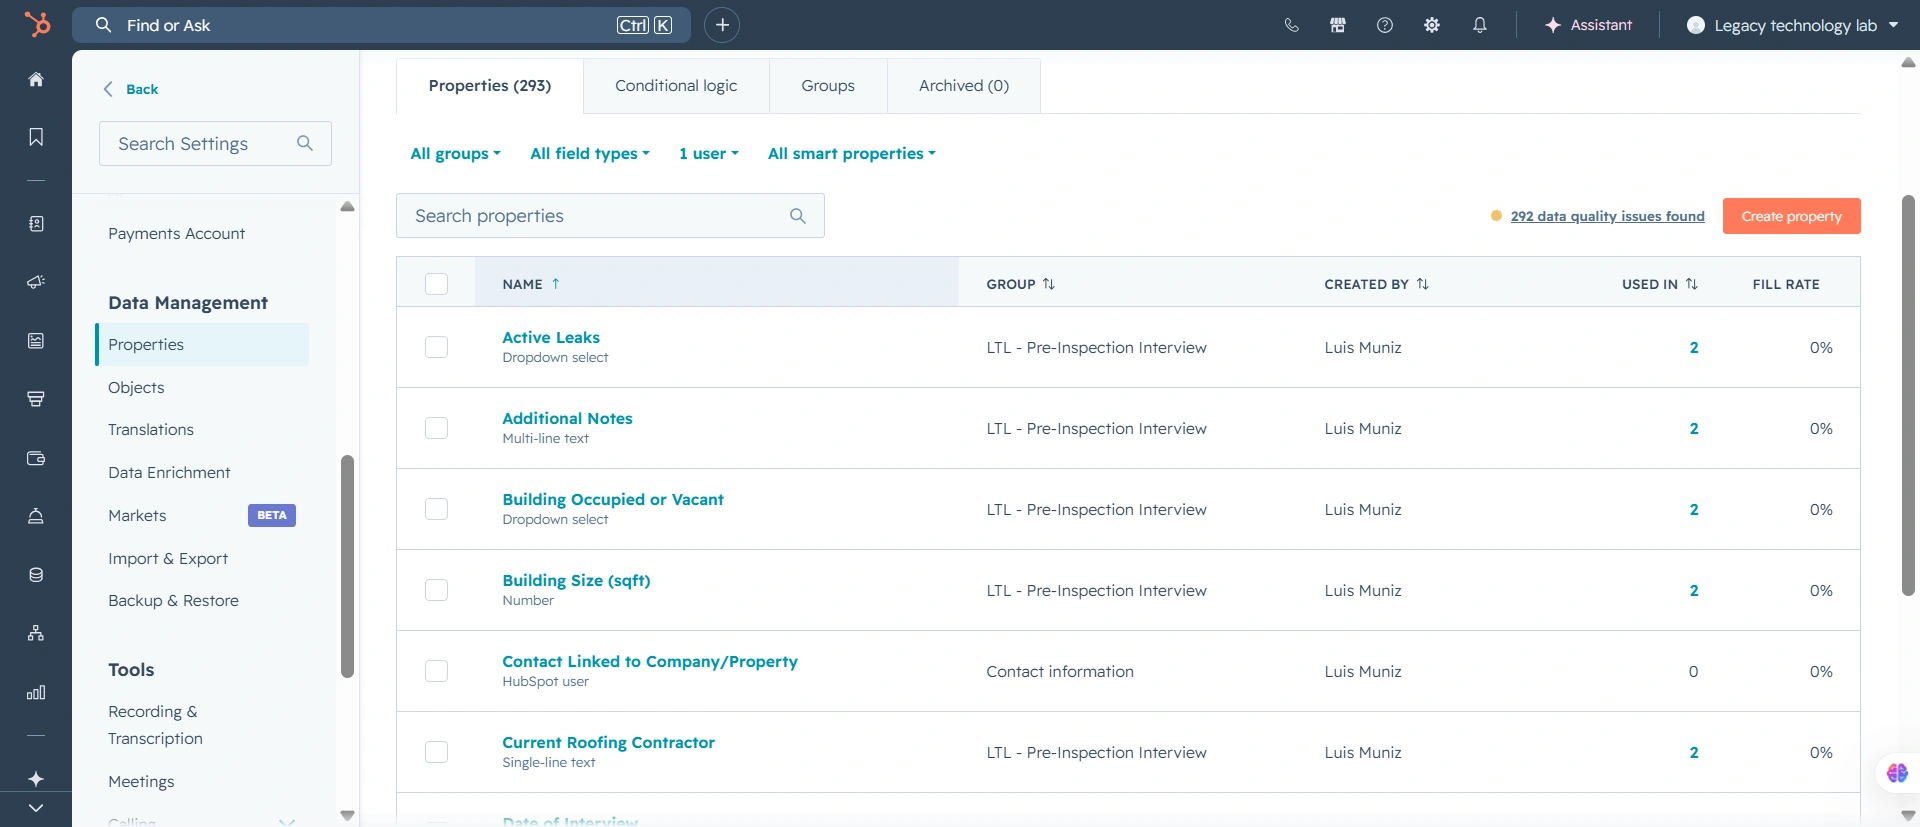Open the Commerce wallet icon in left navigation

36,458
